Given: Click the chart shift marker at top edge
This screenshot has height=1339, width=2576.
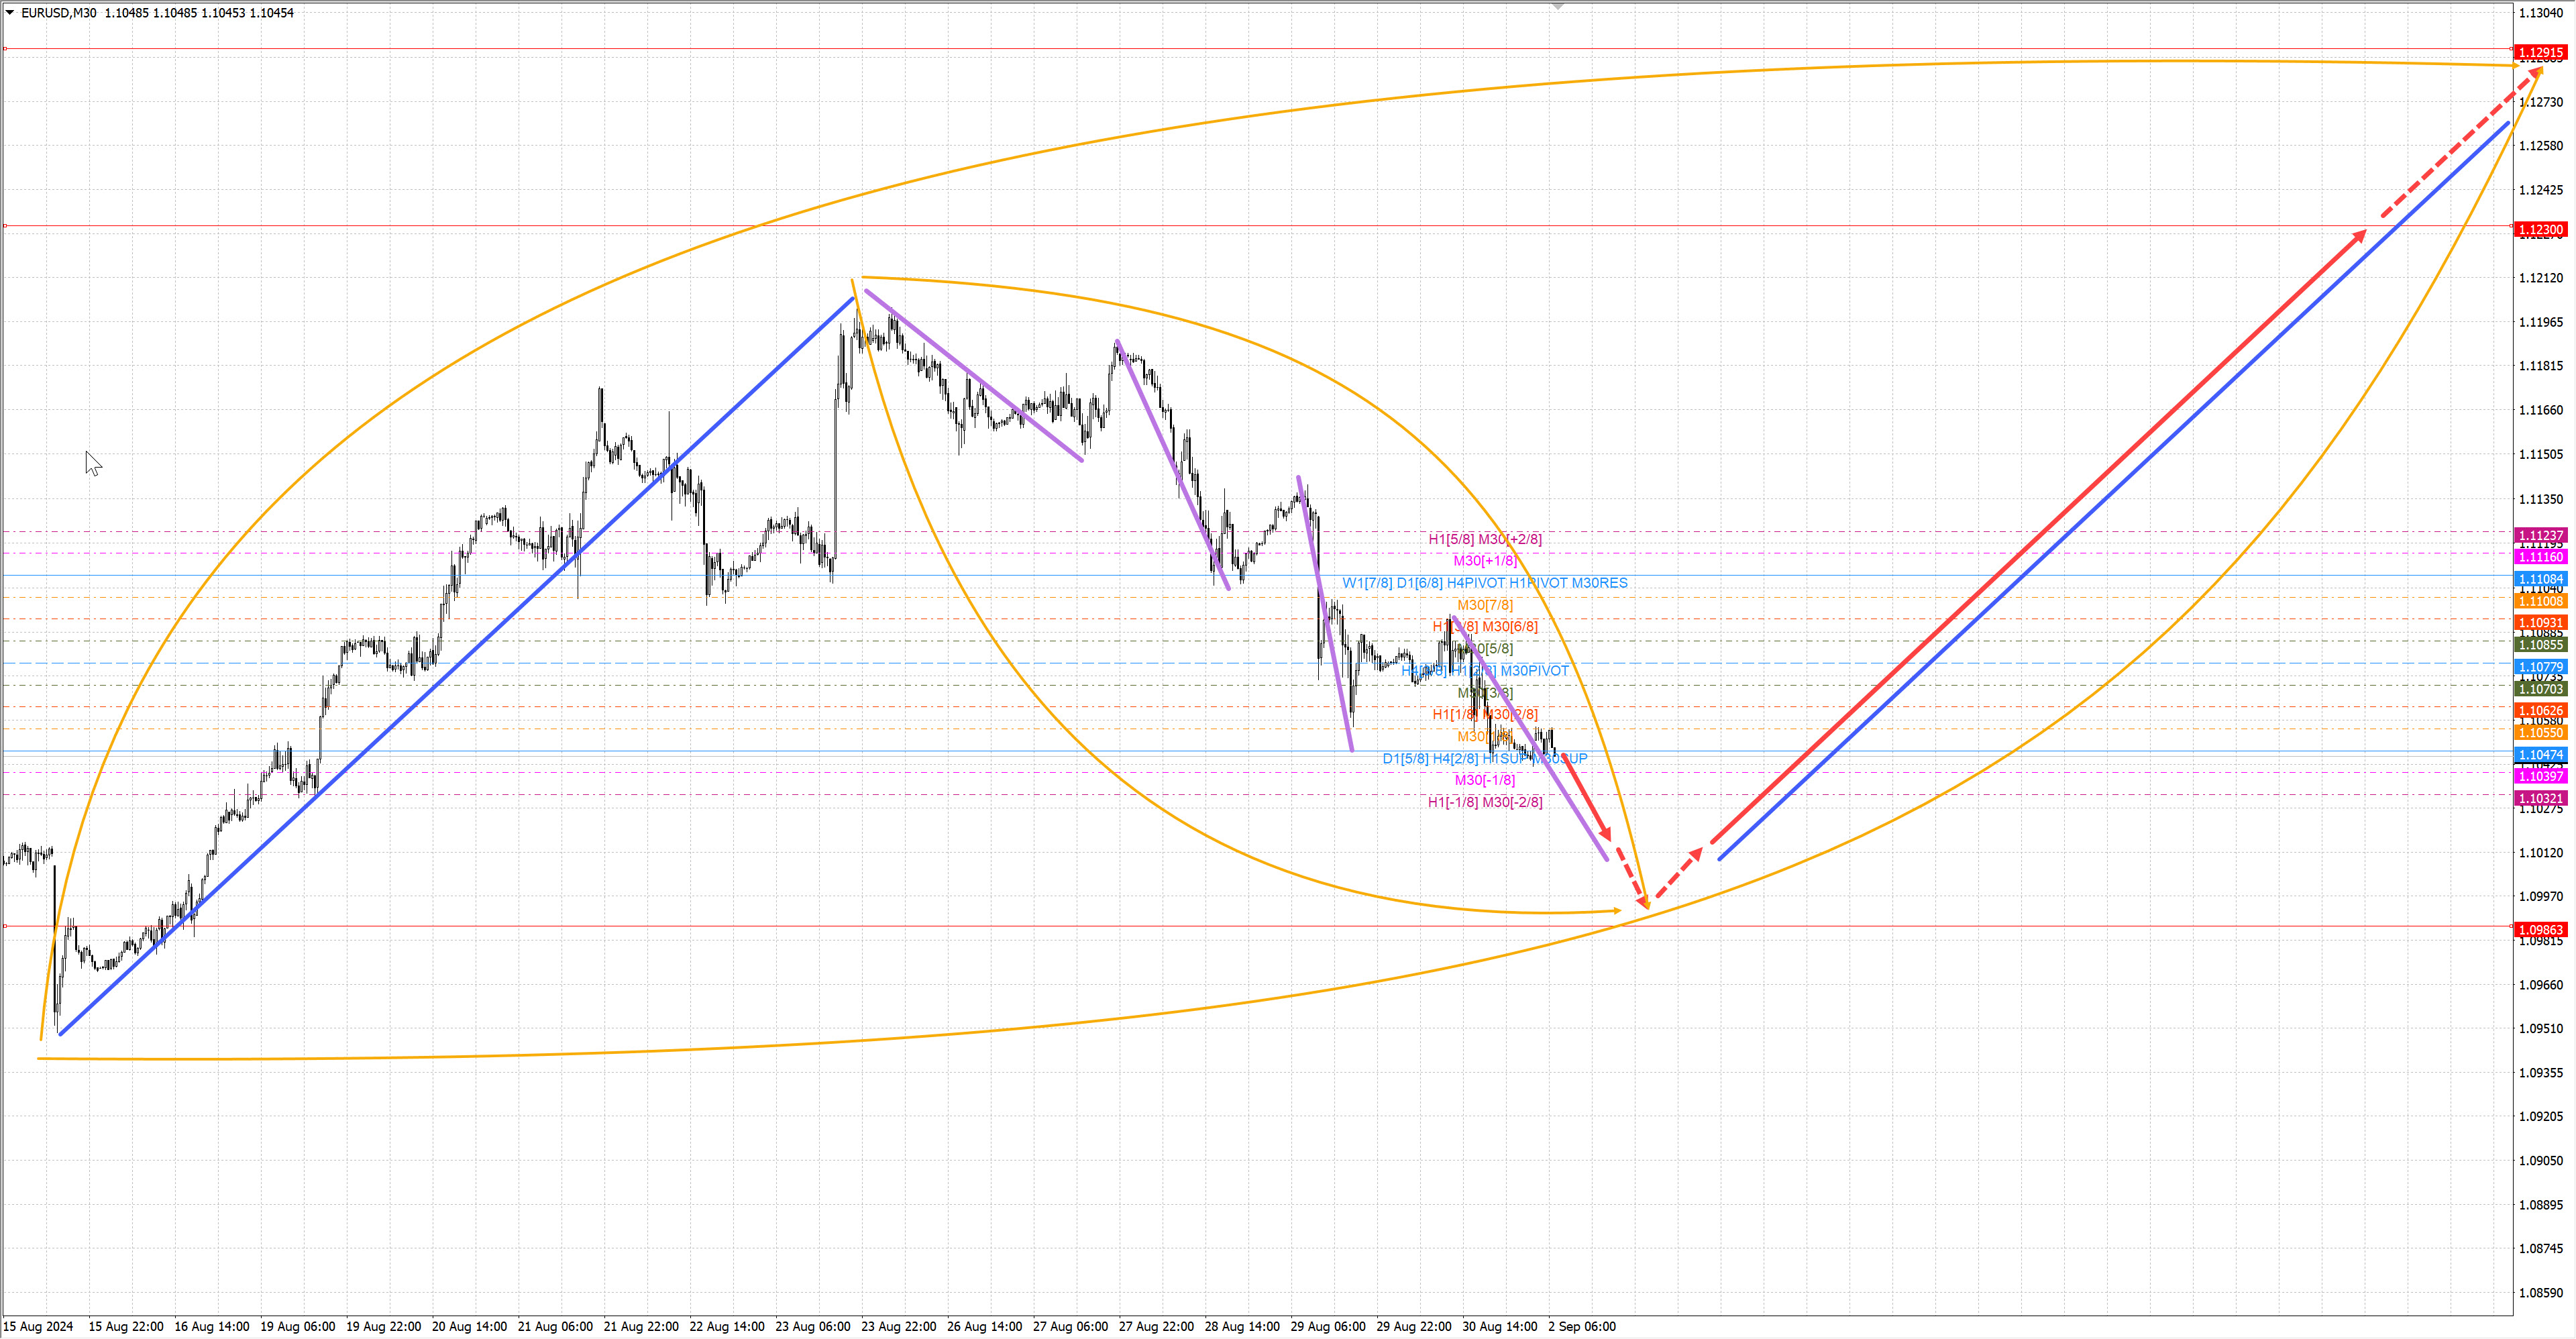Looking at the screenshot, I should pyautogui.click(x=1557, y=6).
